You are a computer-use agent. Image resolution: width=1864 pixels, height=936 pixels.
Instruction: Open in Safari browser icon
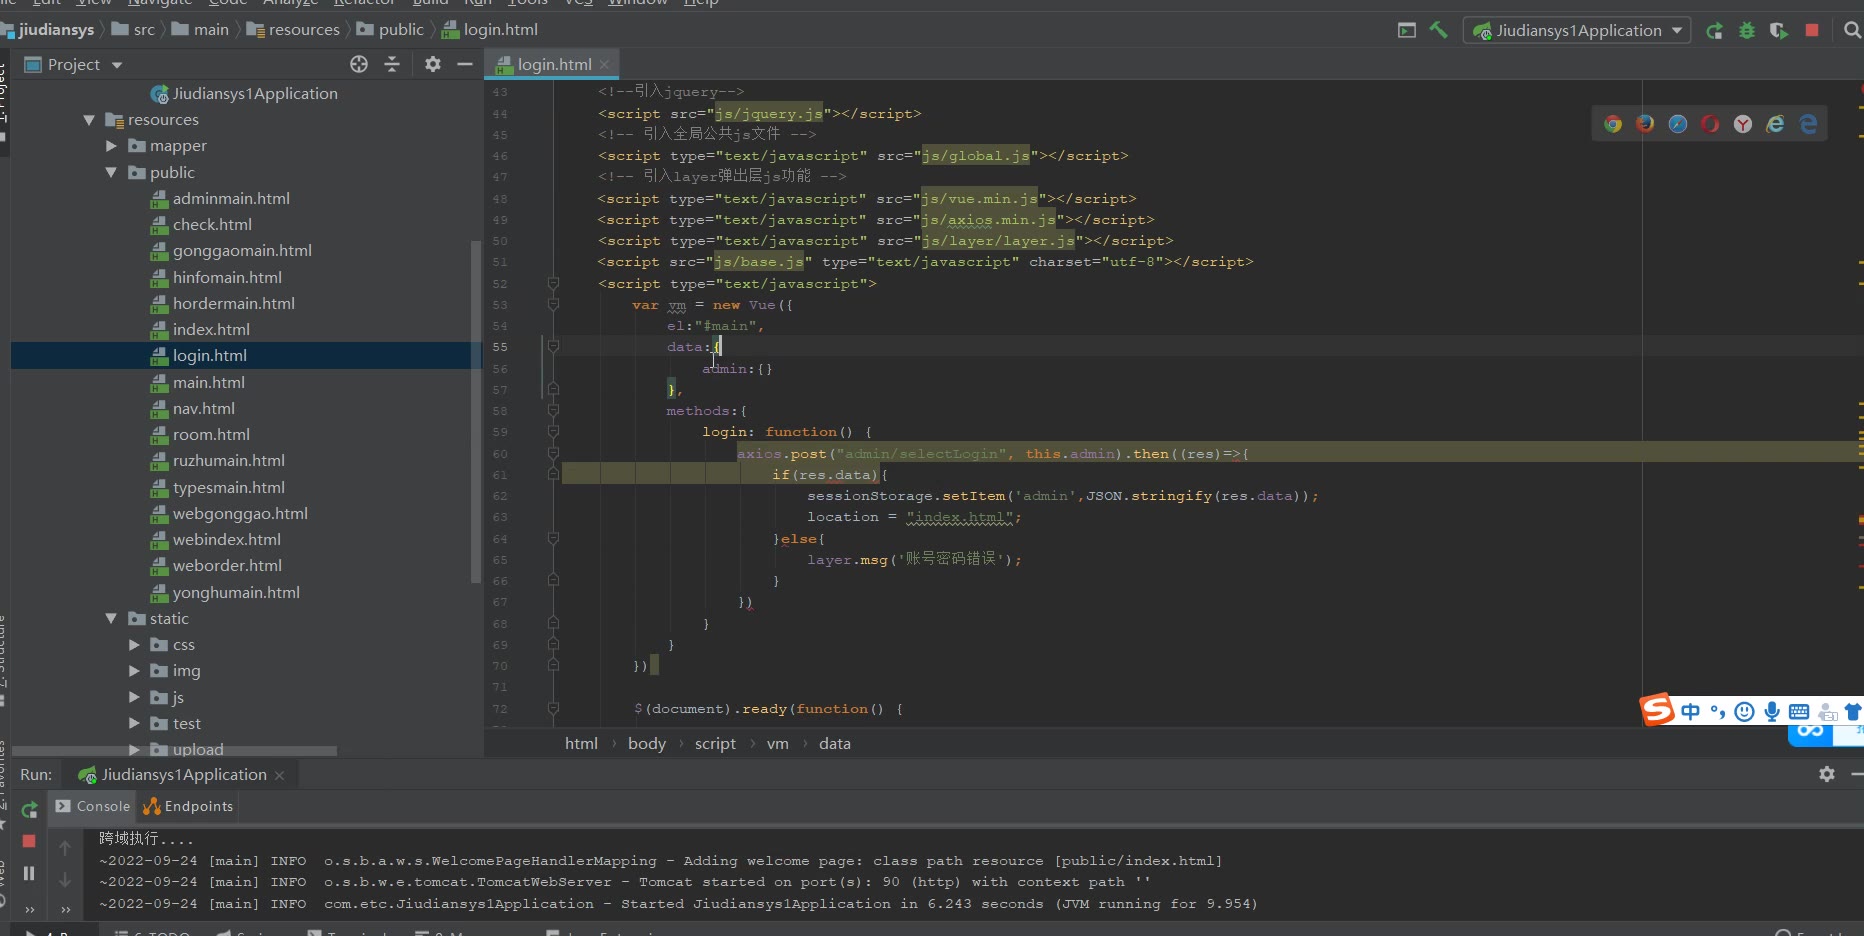tap(1678, 124)
